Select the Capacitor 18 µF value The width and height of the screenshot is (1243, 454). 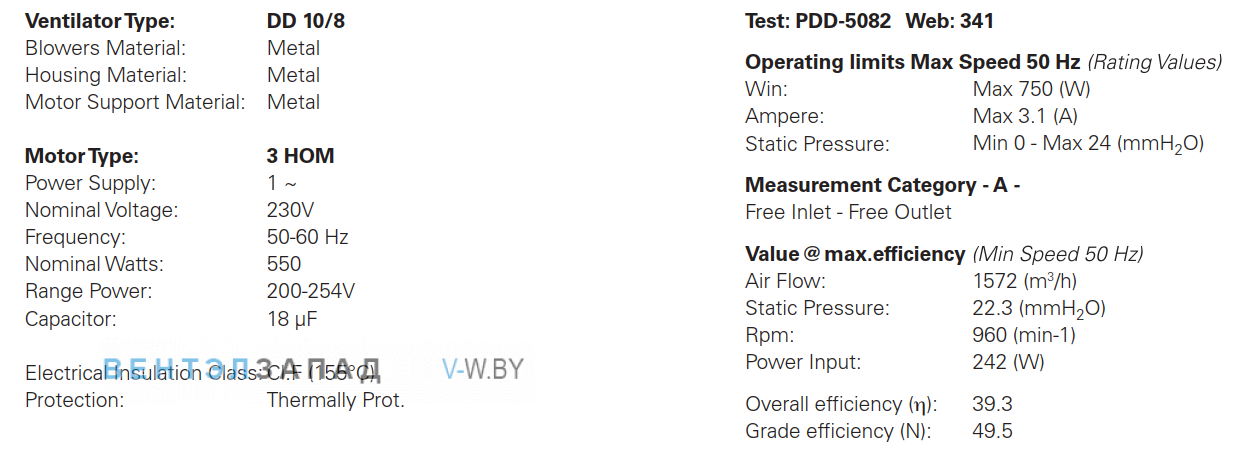pyautogui.click(x=292, y=319)
